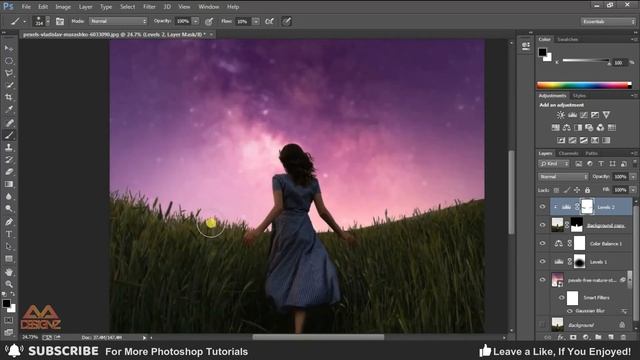Select the Clone Stamp tool
This screenshot has height=360, width=640.
point(9,147)
